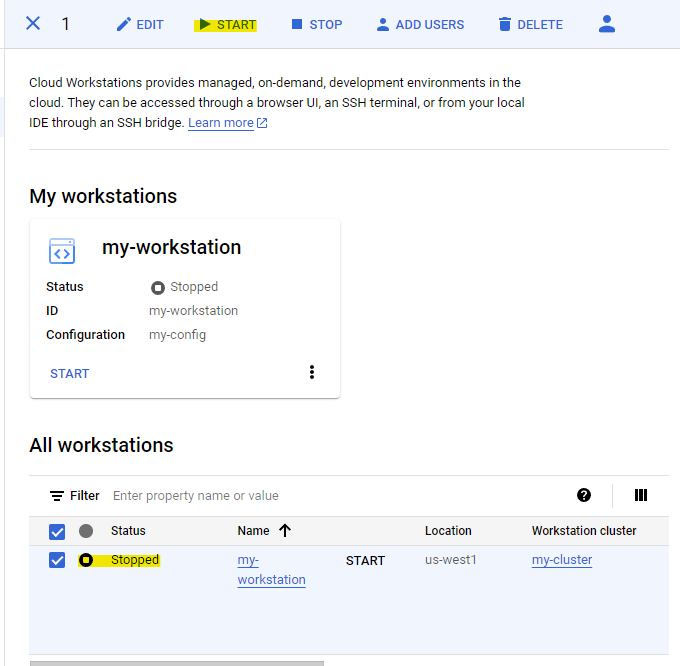Open the card's three-dot more menu
The width and height of the screenshot is (680, 666).
[x=312, y=372]
